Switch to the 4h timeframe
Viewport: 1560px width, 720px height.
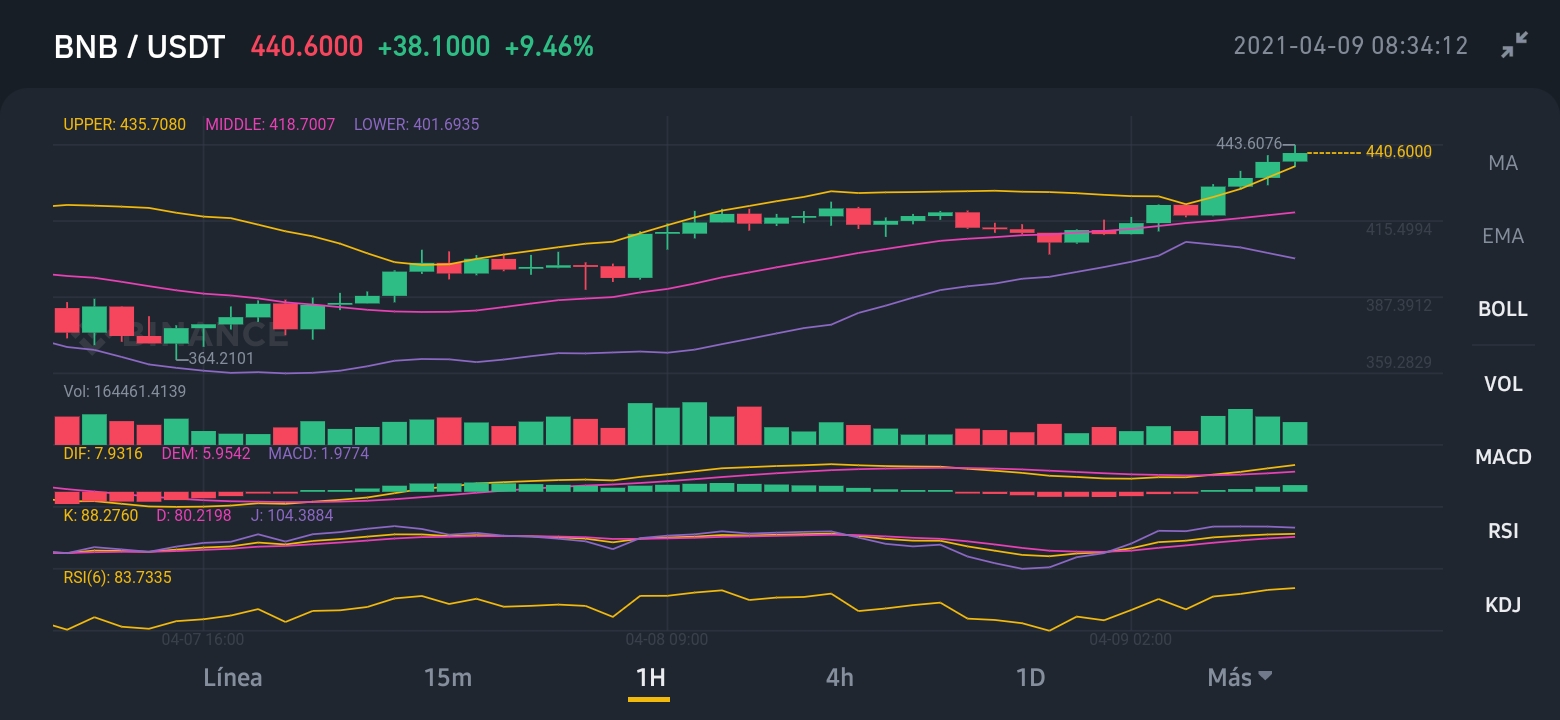point(840,677)
